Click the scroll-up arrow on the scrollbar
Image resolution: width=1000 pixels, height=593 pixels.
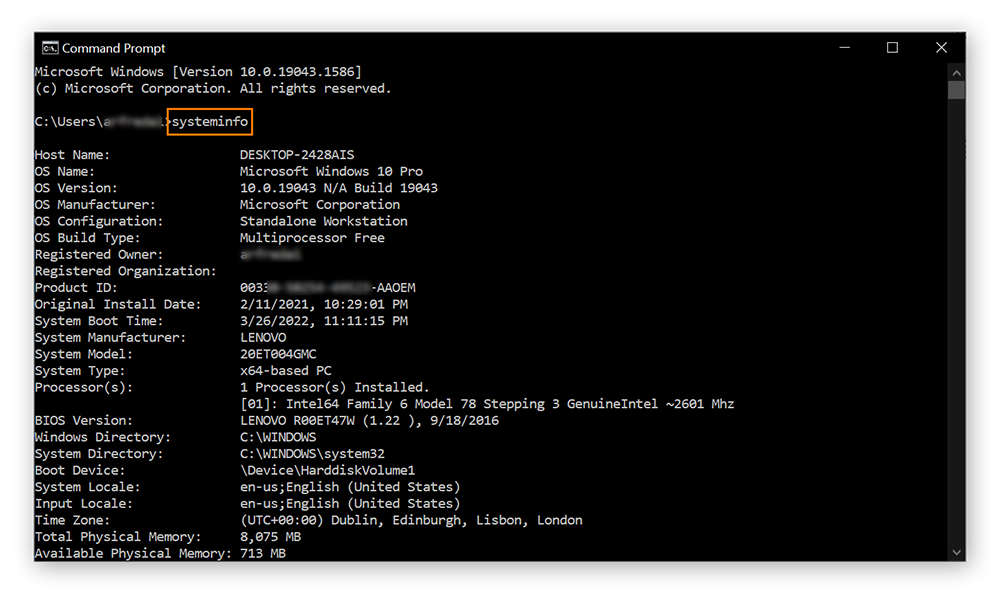point(957,72)
